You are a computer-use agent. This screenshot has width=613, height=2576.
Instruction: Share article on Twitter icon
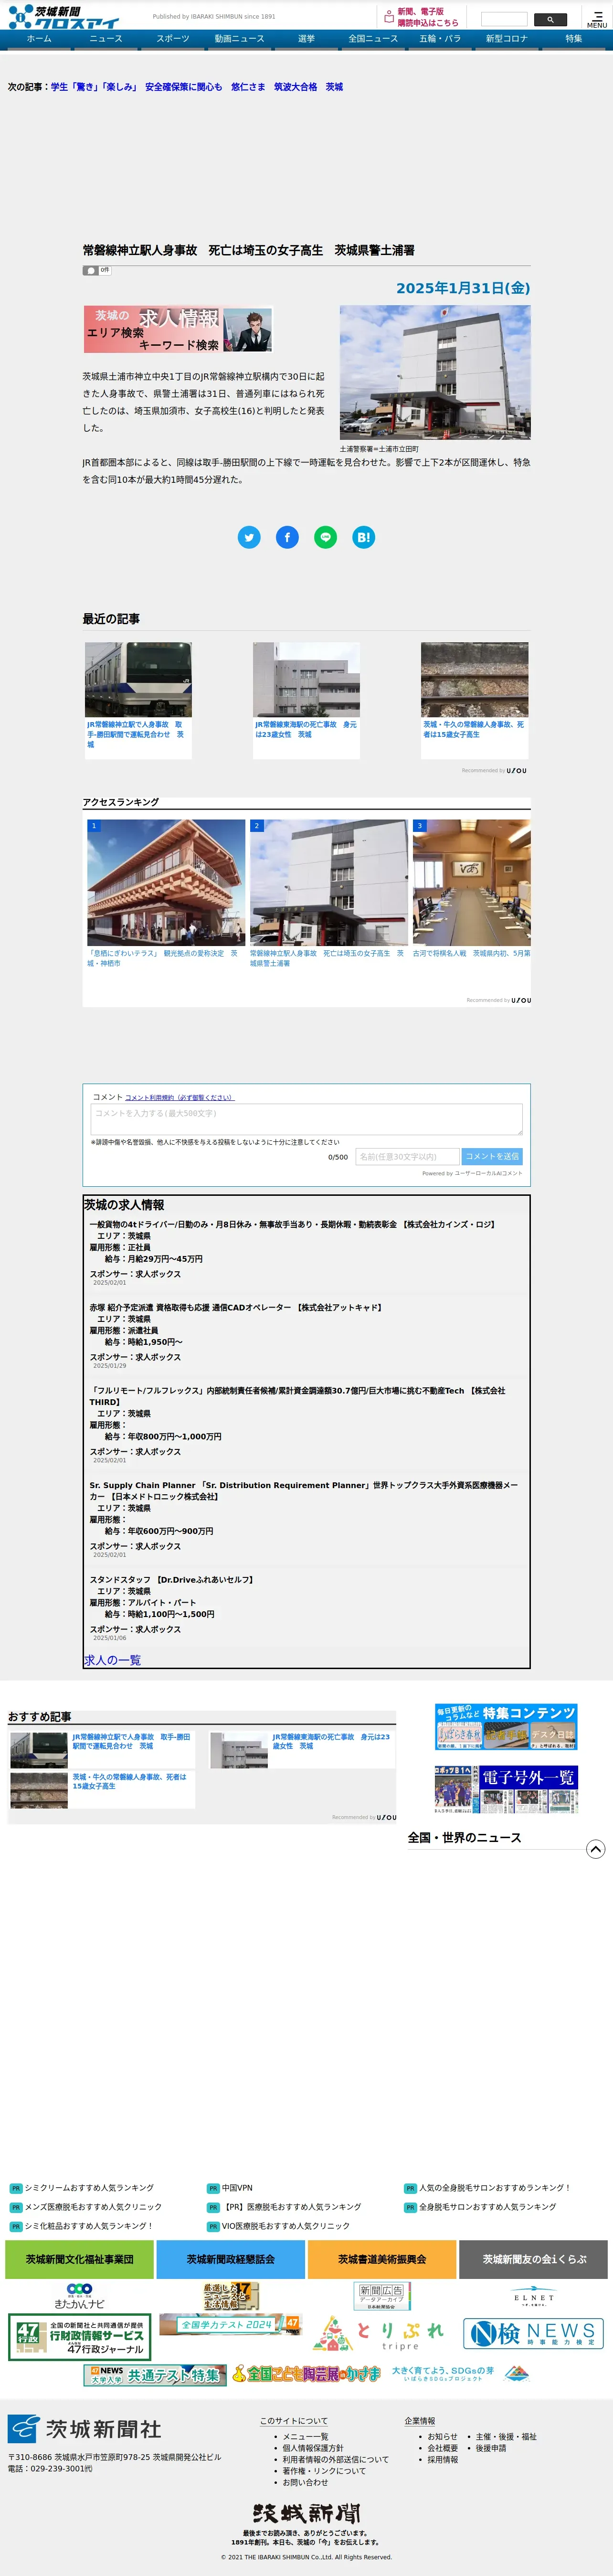pos(249,537)
